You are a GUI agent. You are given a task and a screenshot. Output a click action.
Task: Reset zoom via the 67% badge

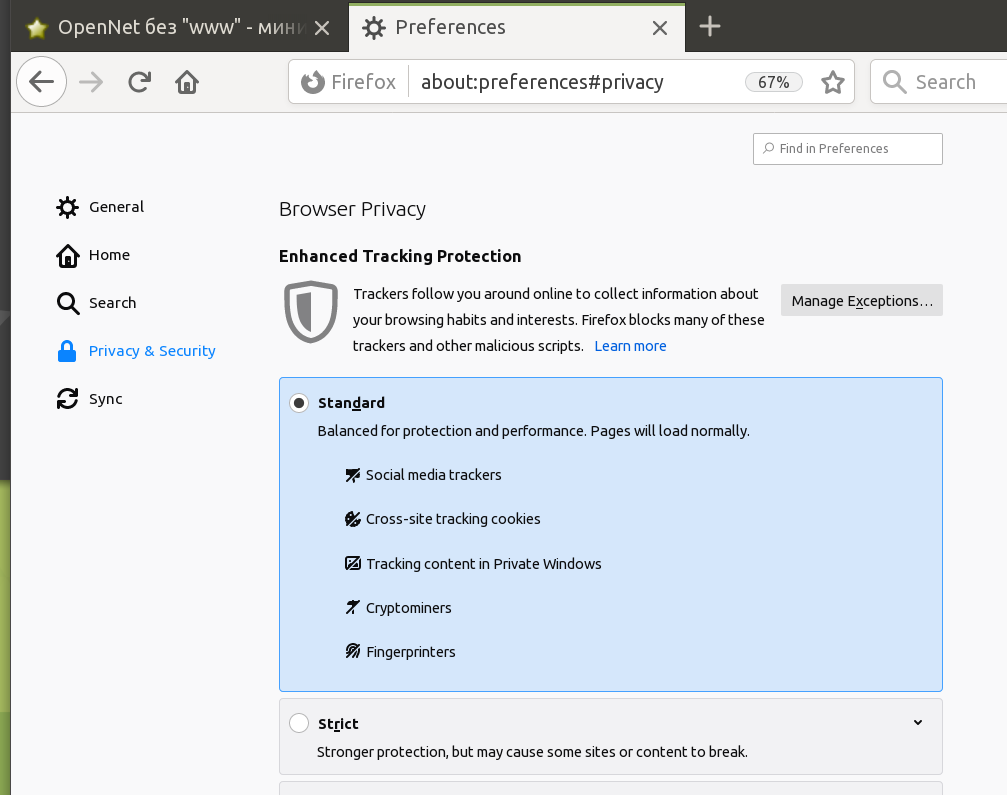[773, 82]
